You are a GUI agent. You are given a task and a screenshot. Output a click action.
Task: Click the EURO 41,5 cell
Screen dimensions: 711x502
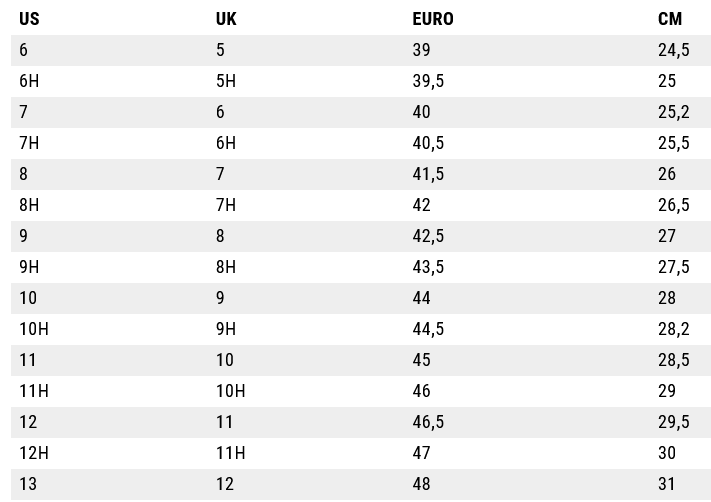tap(428, 174)
